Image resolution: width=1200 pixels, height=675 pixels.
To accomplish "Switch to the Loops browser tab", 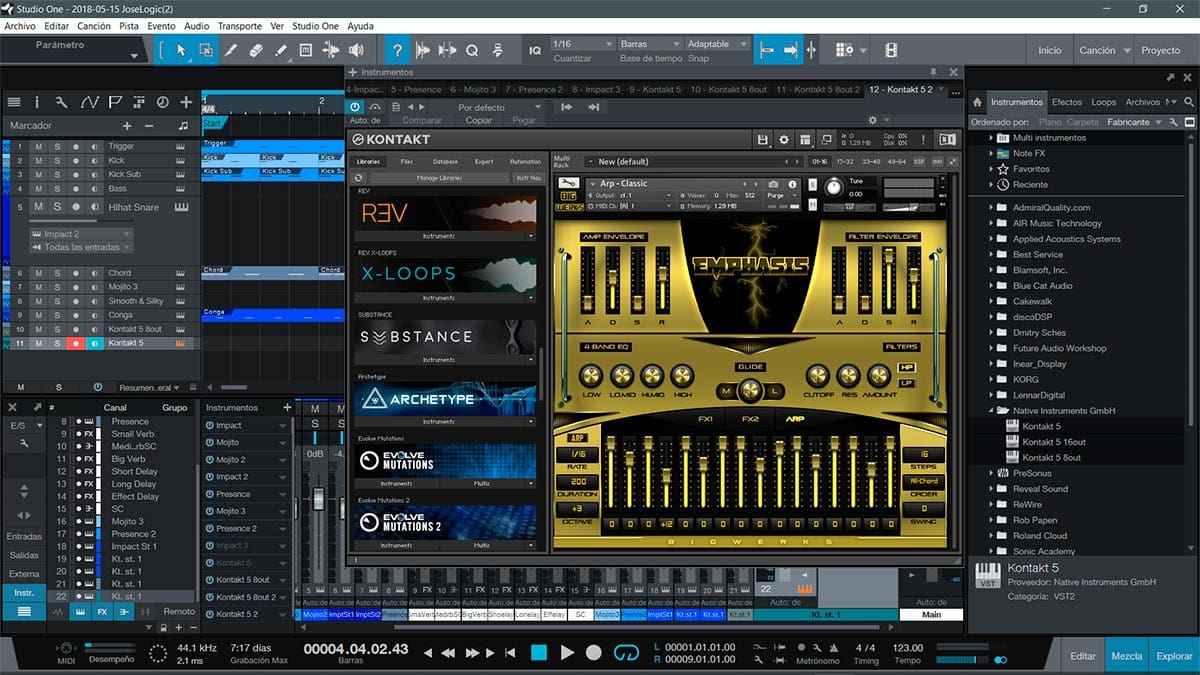I will click(x=1104, y=102).
